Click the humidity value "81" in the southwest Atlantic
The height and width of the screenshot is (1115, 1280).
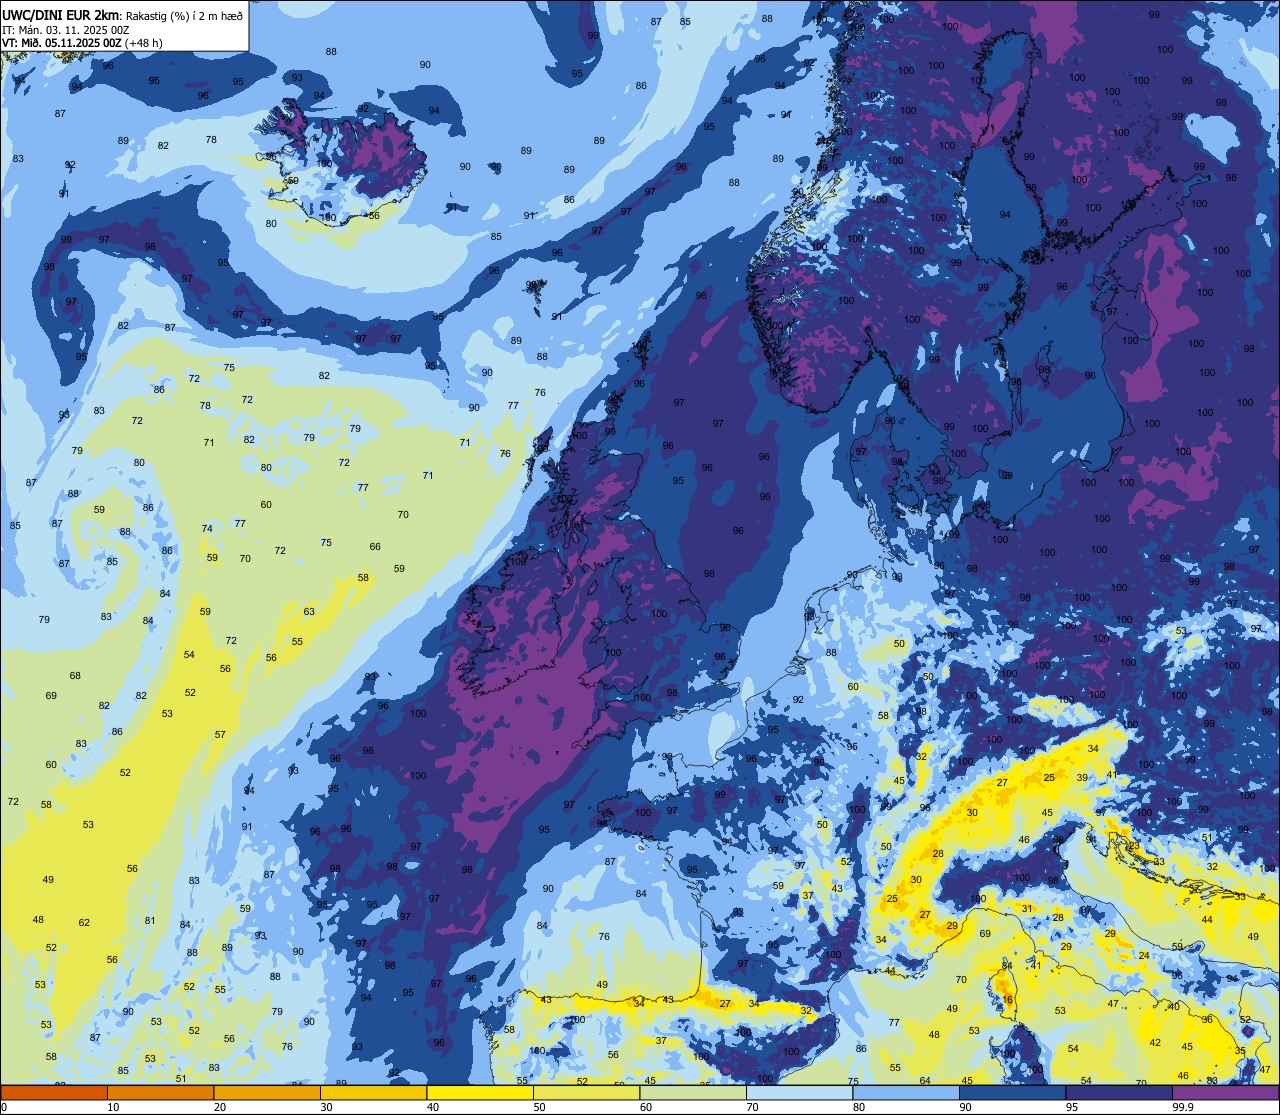(150, 921)
